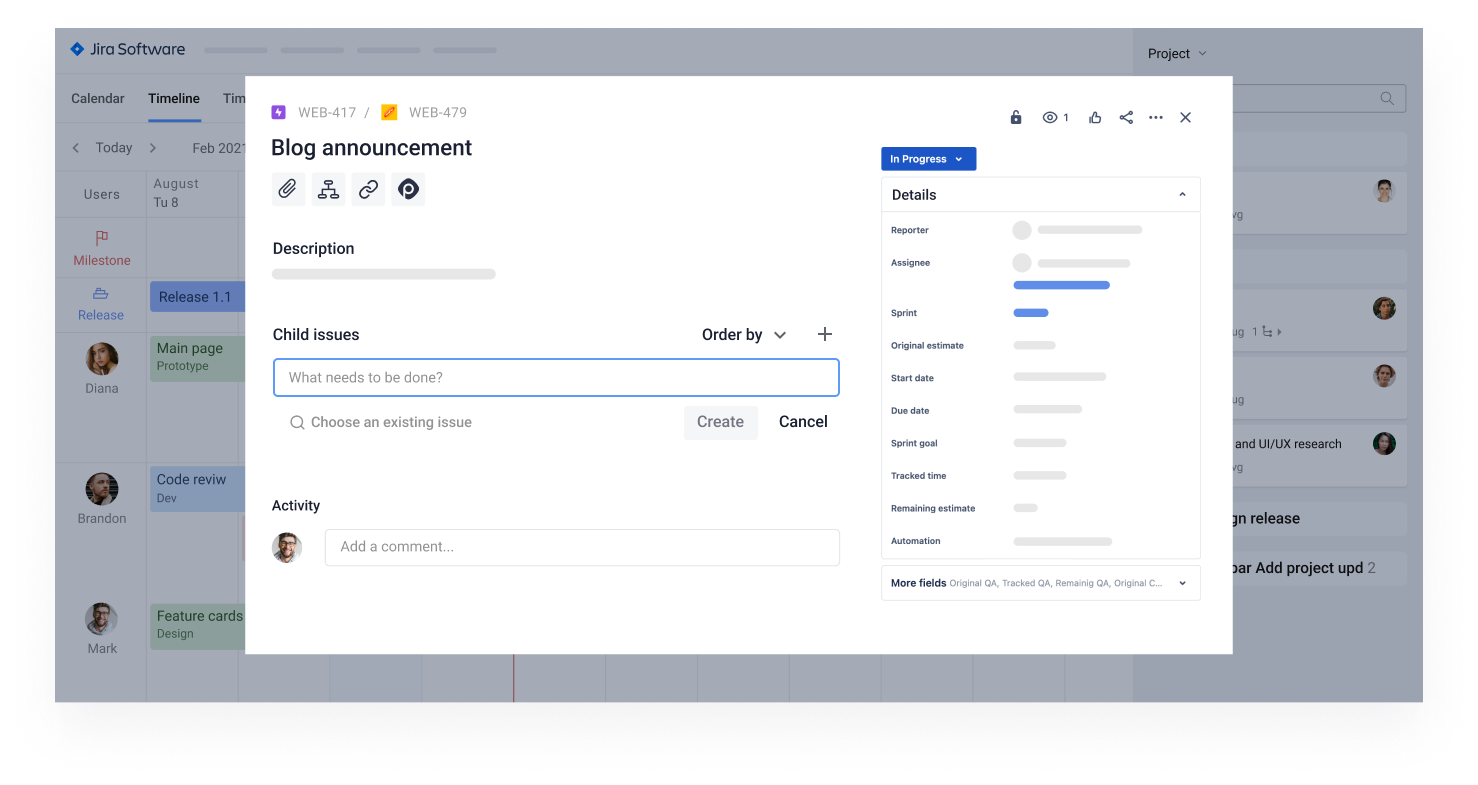
Task: Click Choose an existing issue
Action: coord(391,423)
